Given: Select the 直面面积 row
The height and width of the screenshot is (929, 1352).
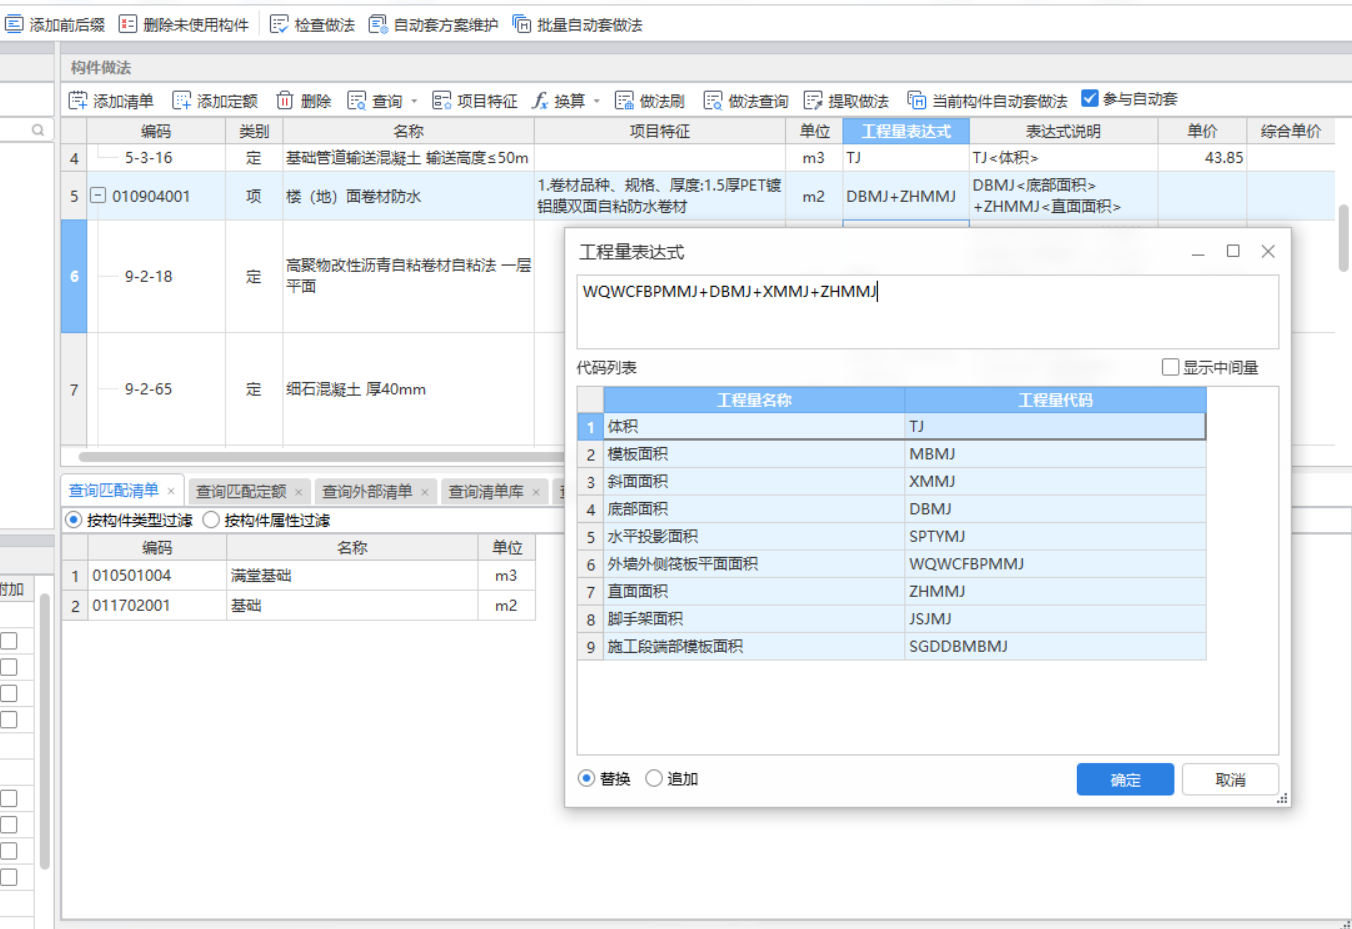Looking at the screenshot, I should click(x=891, y=591).
